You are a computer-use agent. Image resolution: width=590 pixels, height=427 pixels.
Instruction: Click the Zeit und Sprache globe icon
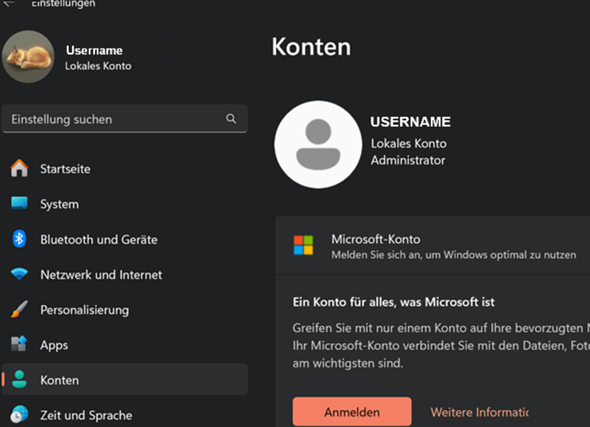point(19,415)
